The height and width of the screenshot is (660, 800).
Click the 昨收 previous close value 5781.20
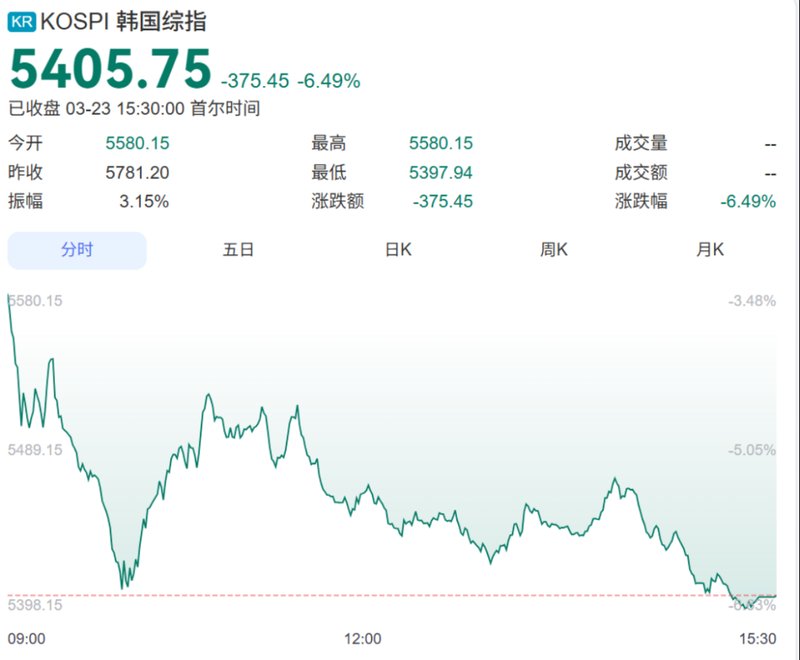pos(137,172)
